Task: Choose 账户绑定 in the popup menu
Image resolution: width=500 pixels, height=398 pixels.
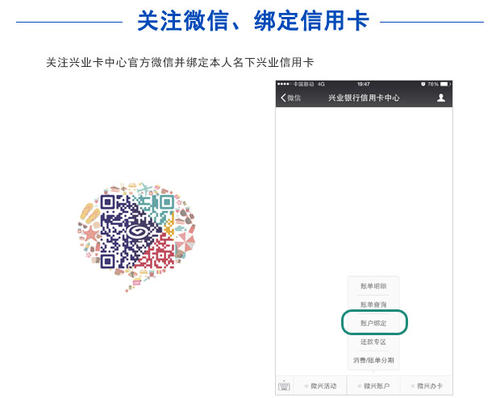Action: coord(373,323)
